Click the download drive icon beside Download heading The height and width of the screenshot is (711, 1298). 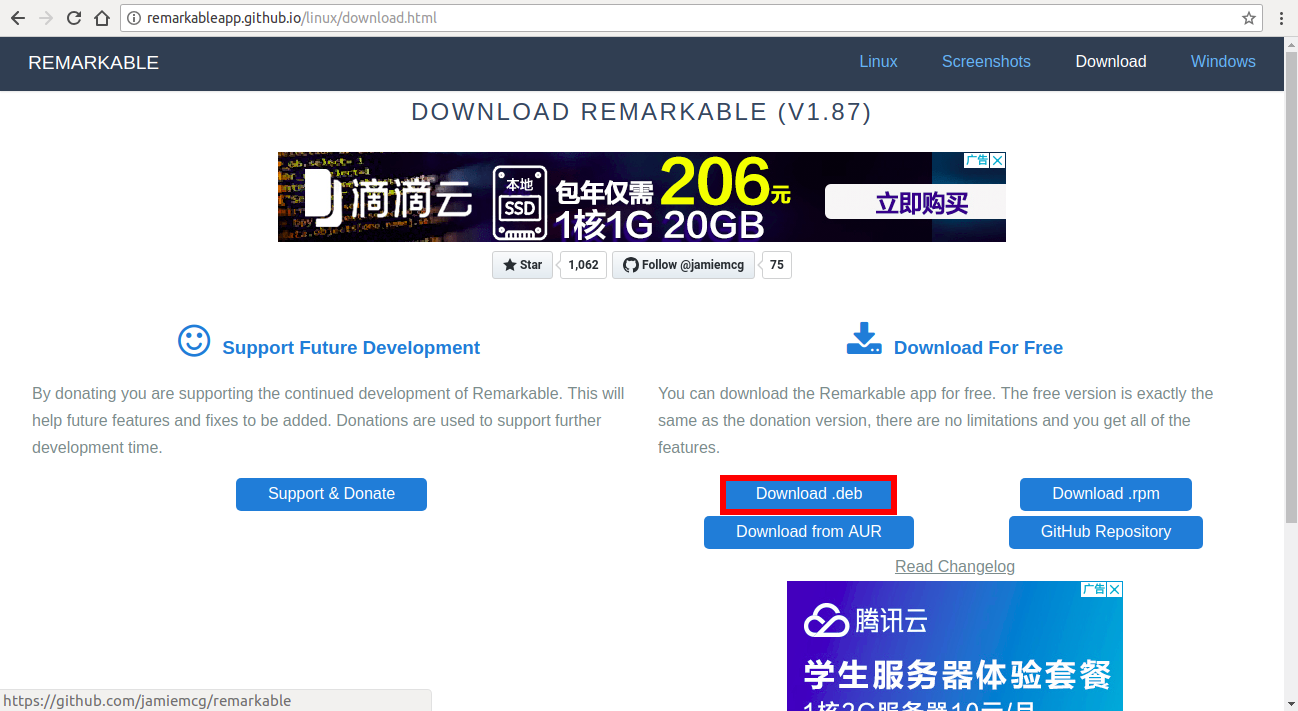point(864,339)
